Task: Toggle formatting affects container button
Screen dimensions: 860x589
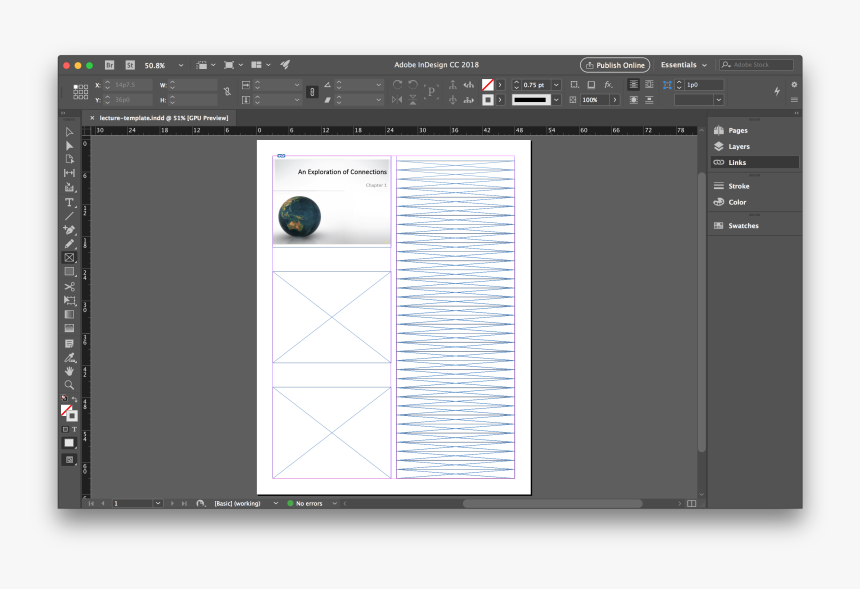Action: 65,429
